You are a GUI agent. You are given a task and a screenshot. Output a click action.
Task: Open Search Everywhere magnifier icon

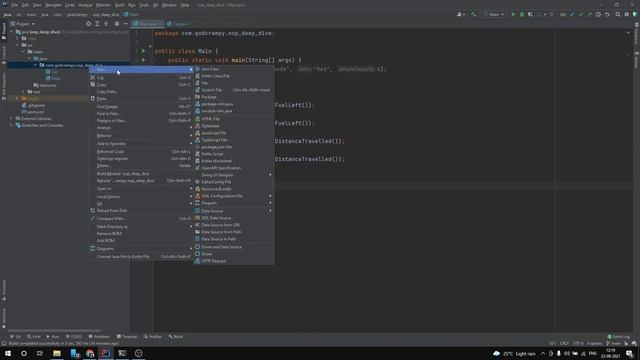point(618,14)
